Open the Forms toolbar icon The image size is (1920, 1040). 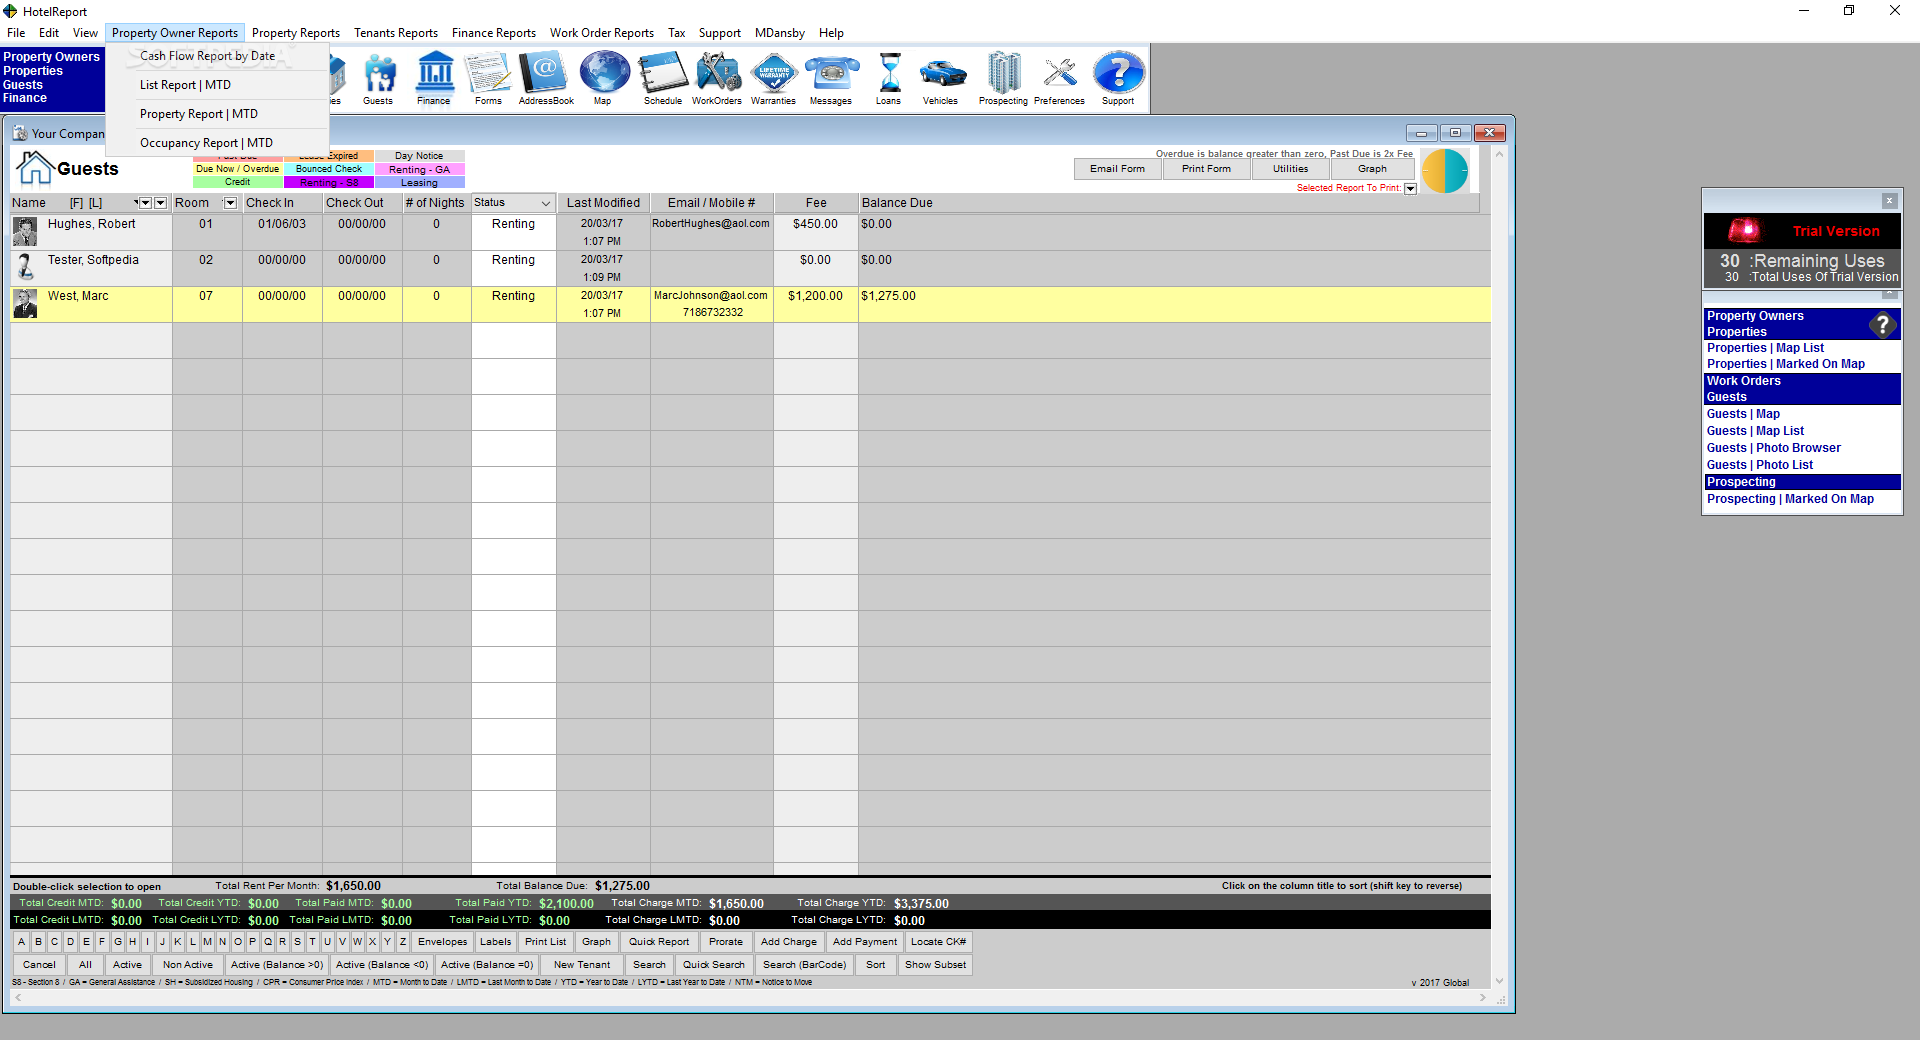488,78
